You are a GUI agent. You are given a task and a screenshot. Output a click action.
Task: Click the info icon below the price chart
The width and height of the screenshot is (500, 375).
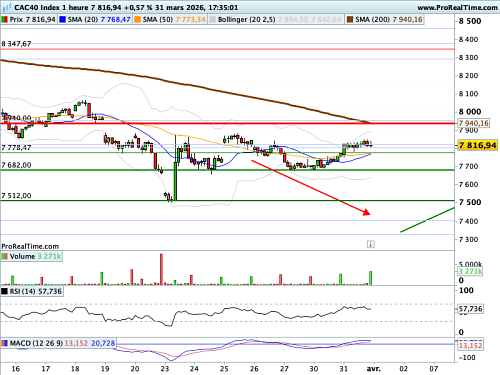tap(370, 244)
